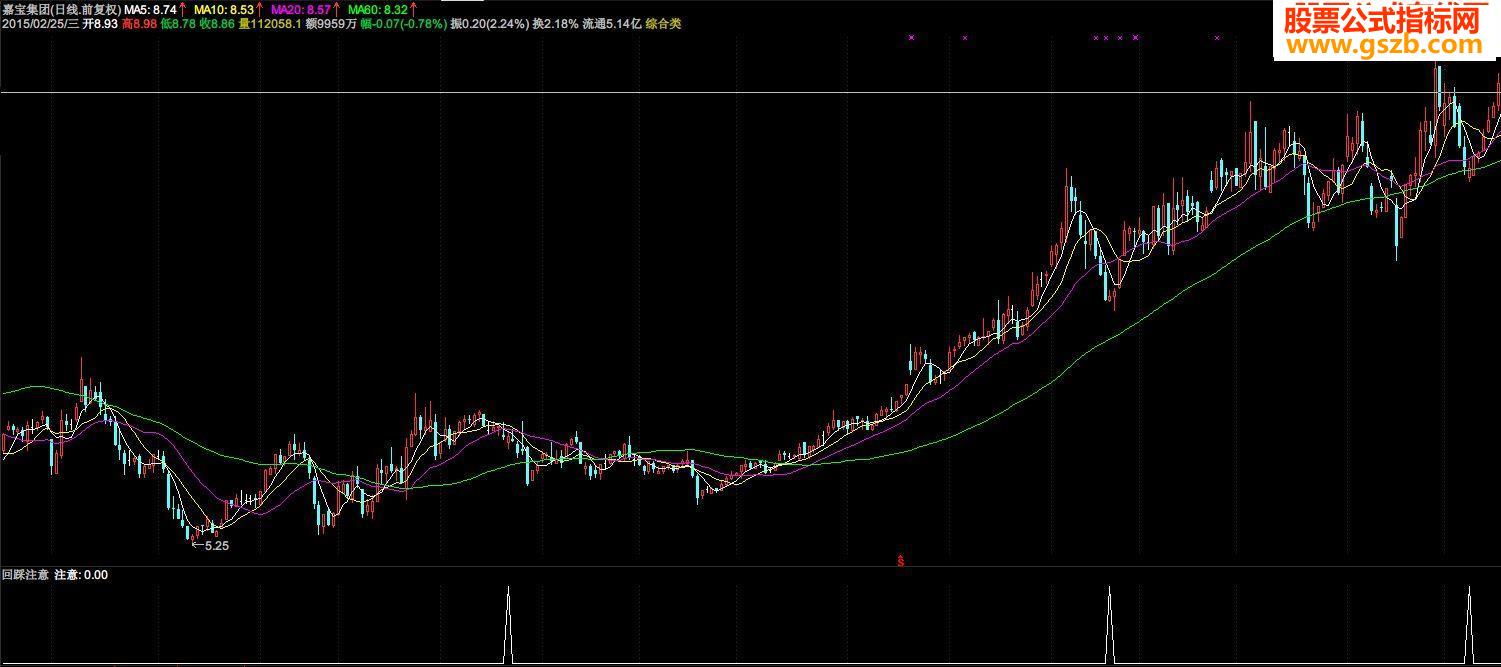Click the red arrow after MA5 value
1501x667 pixels.
click(x=184, y=8)
